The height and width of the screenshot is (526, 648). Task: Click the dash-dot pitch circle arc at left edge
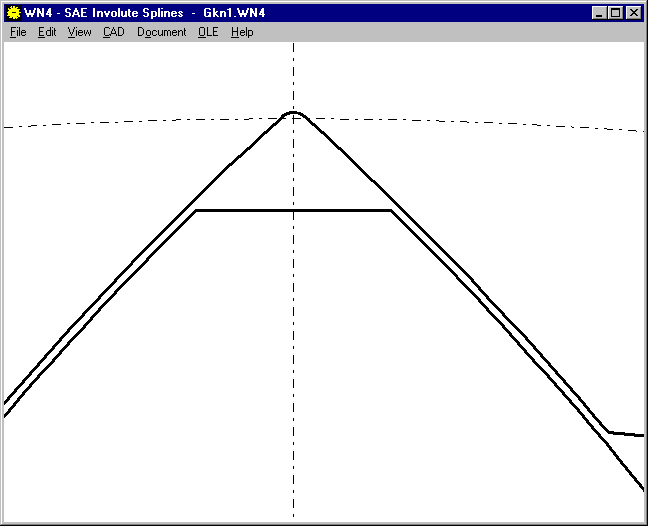(x=10, y=127)
